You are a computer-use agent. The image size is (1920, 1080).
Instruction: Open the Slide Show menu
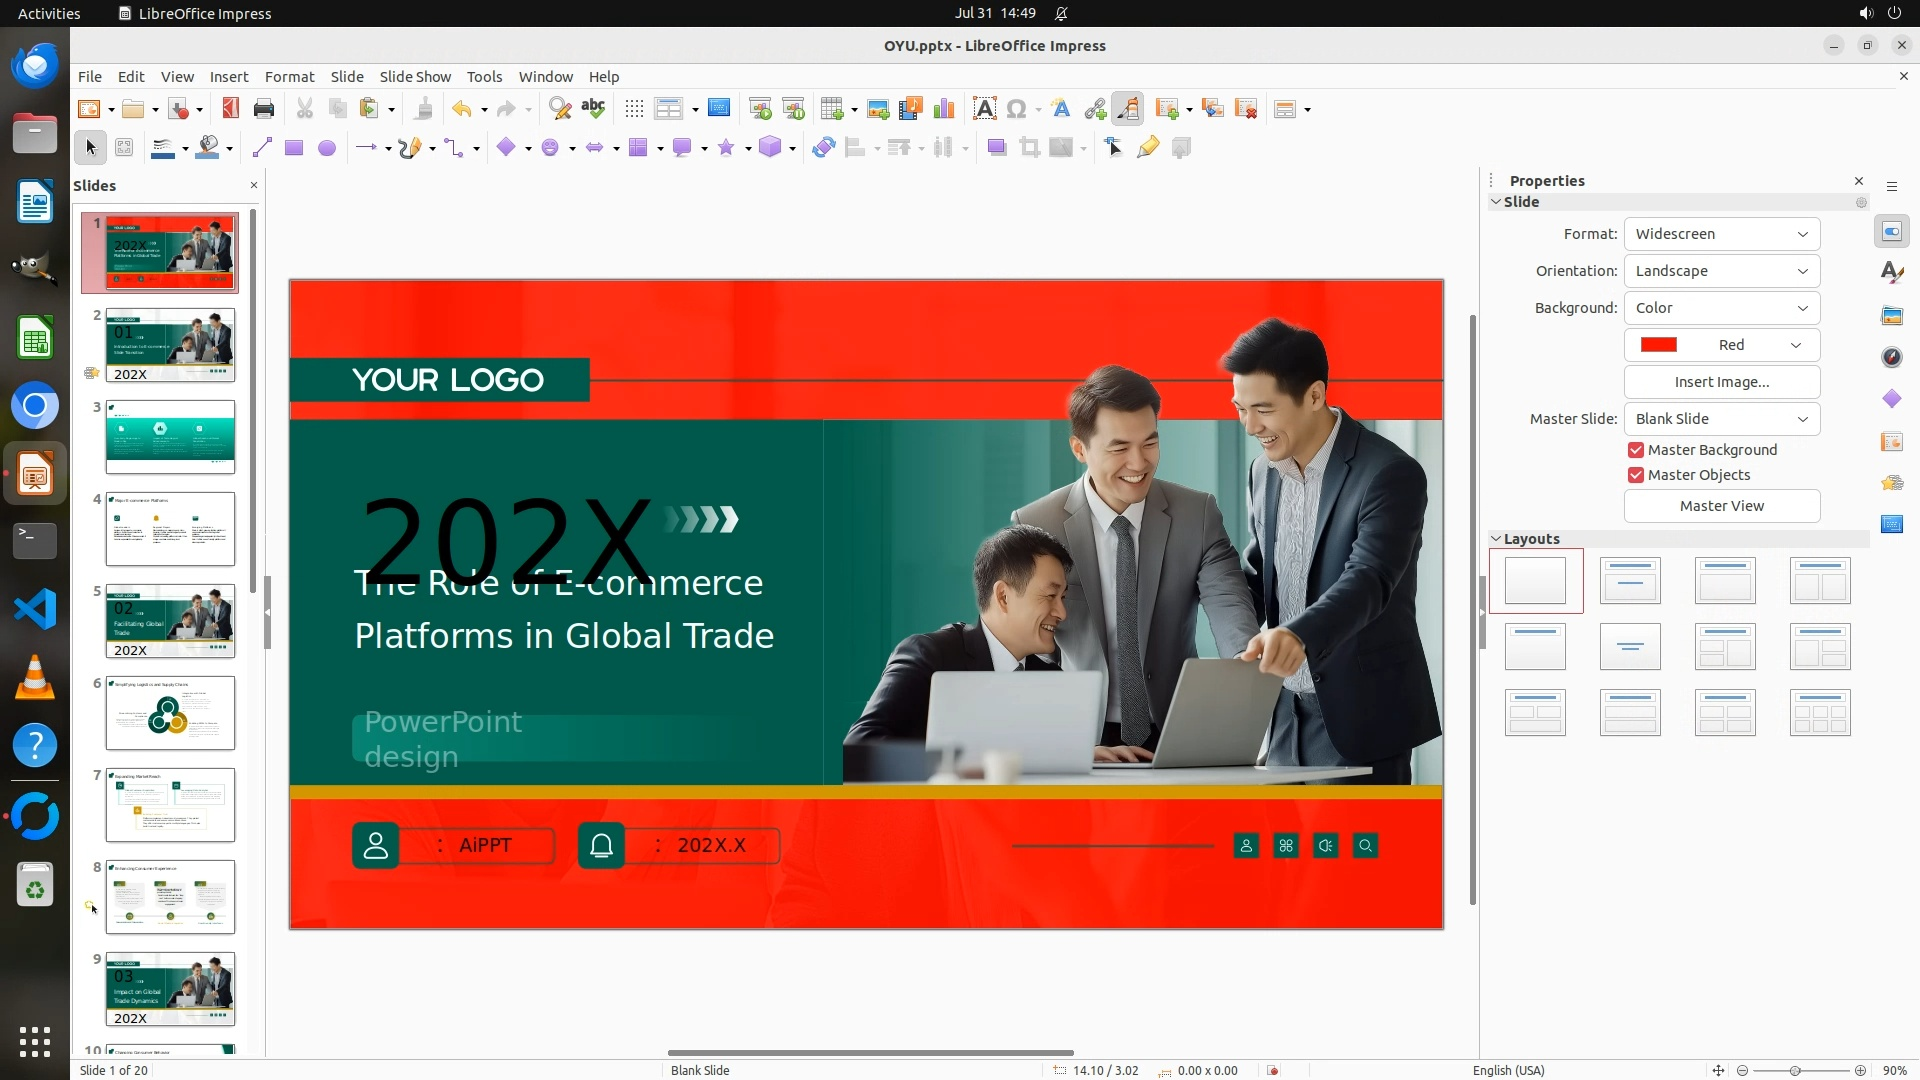coord(414,77)
